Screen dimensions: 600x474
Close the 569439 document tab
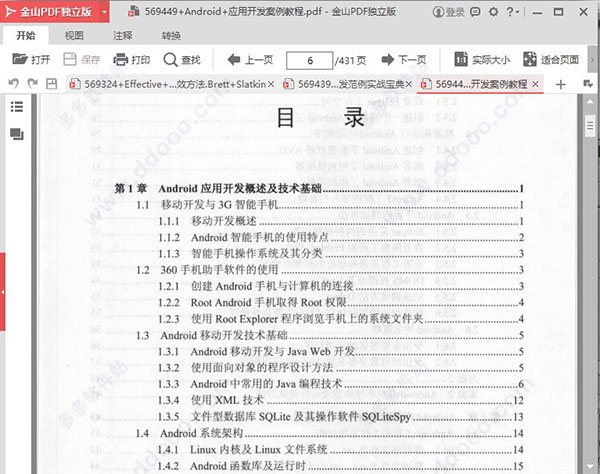tap(409, 84)
